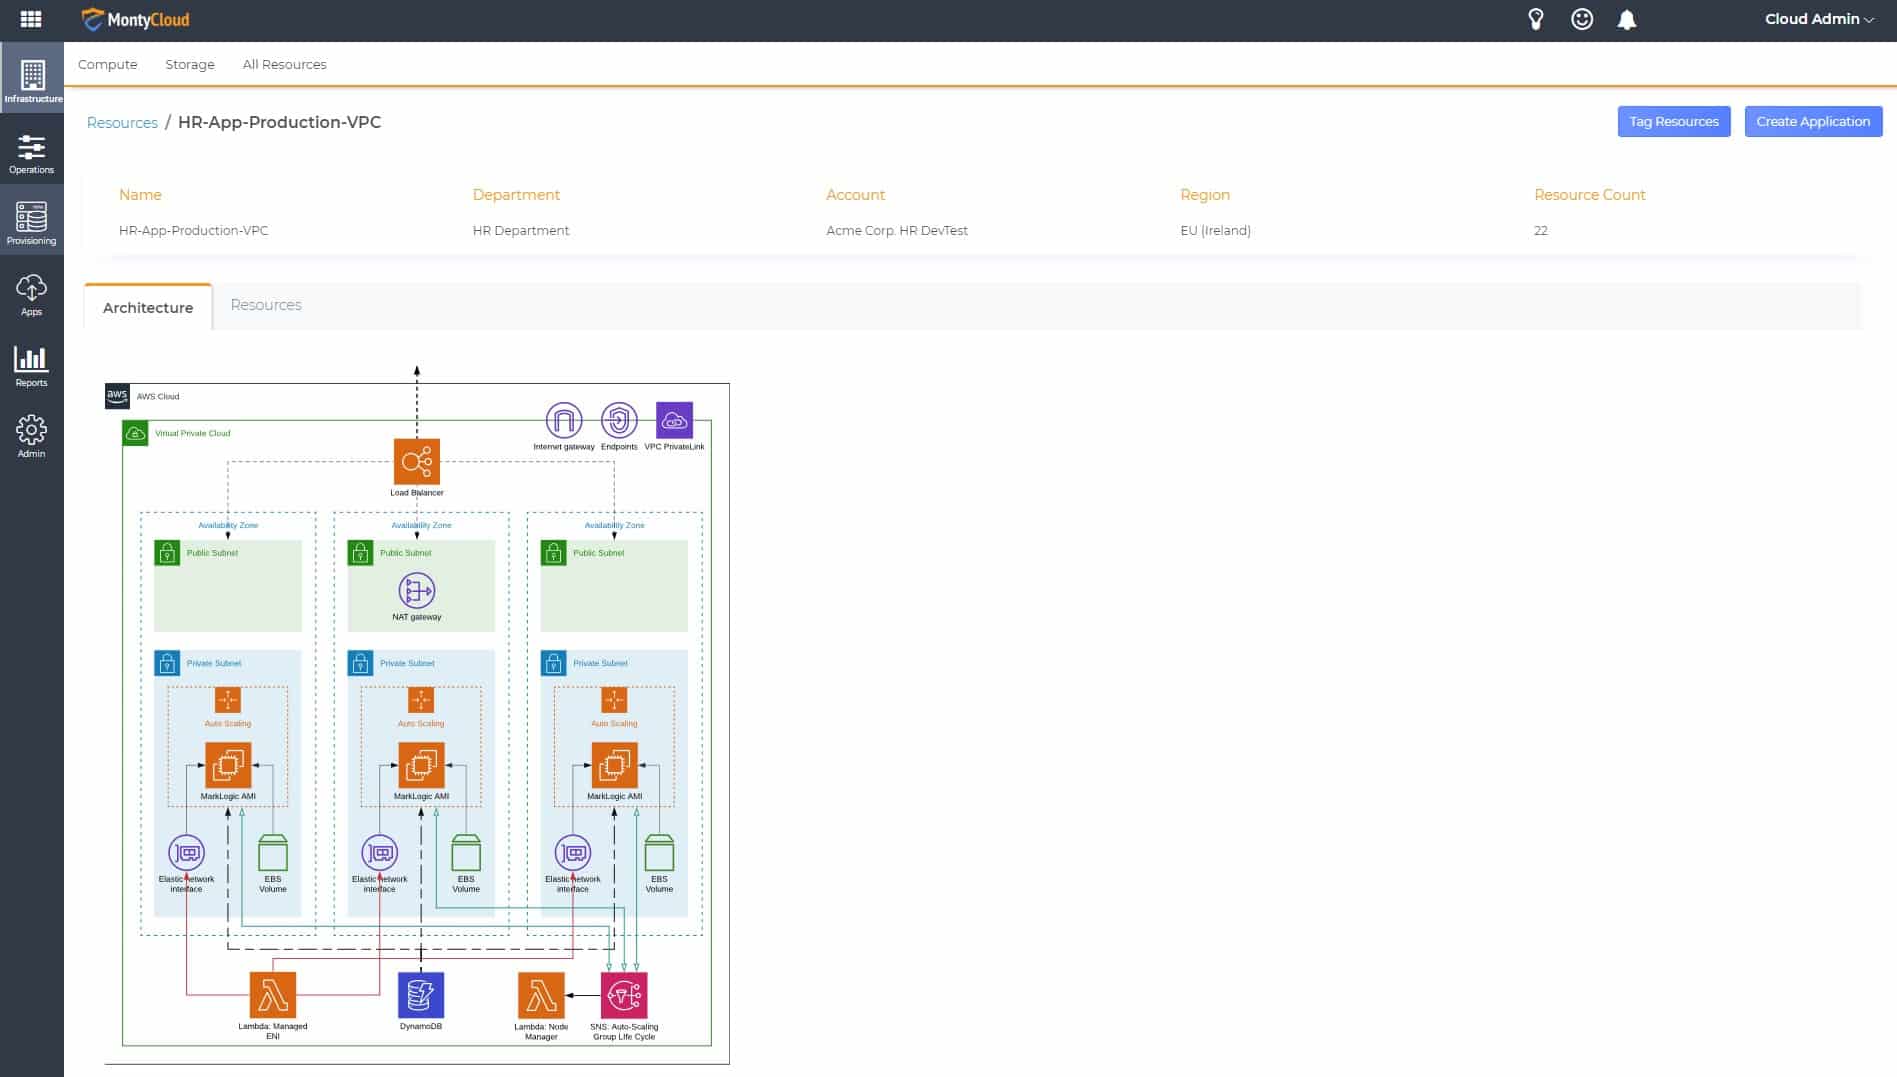Go to Provisioning in the sidebar
The width and height of the screenshot is (1897, 1077).
click(x=31, y=224)
